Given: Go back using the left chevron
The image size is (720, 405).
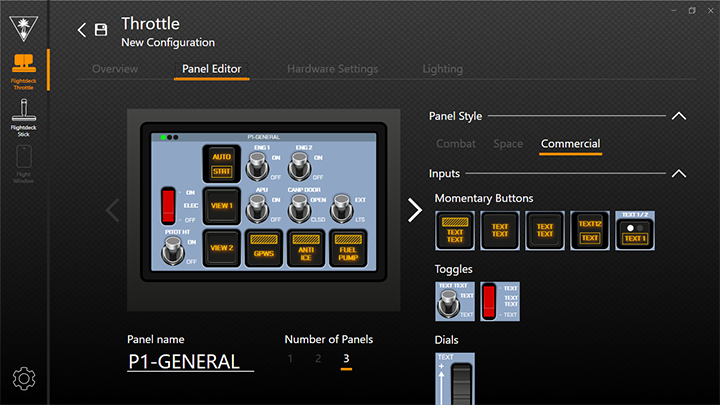Looking at the screenshot, I should pos(82,30).
